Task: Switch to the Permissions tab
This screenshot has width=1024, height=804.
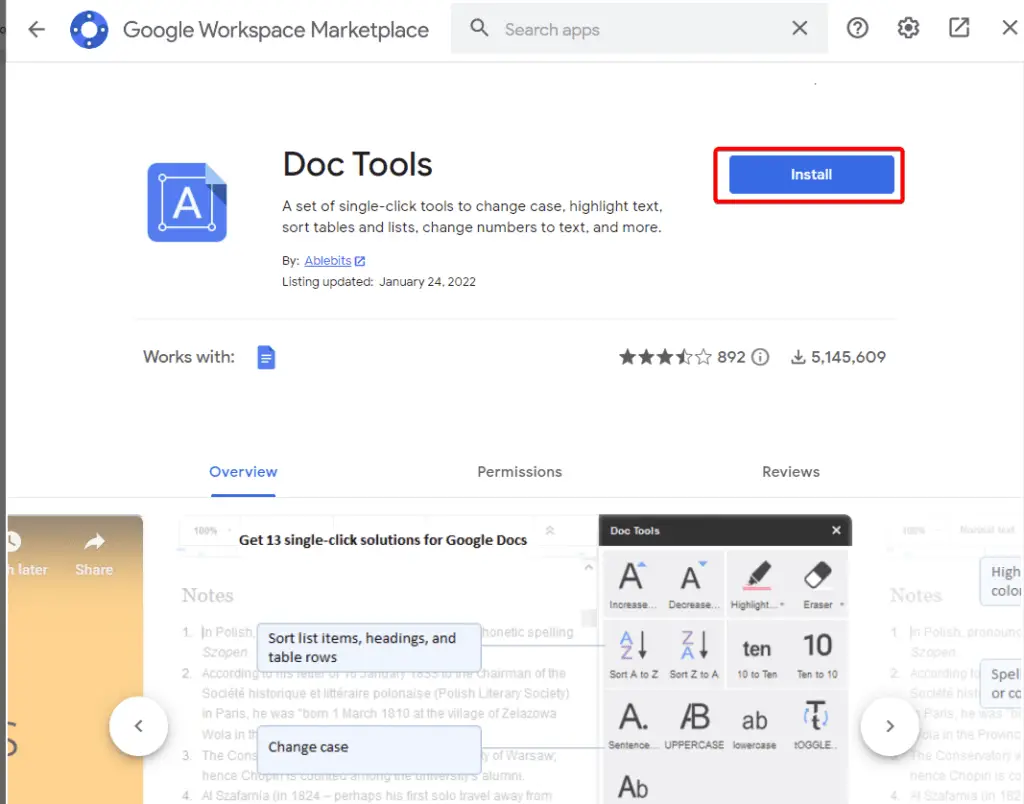Action: coord(519,471)
